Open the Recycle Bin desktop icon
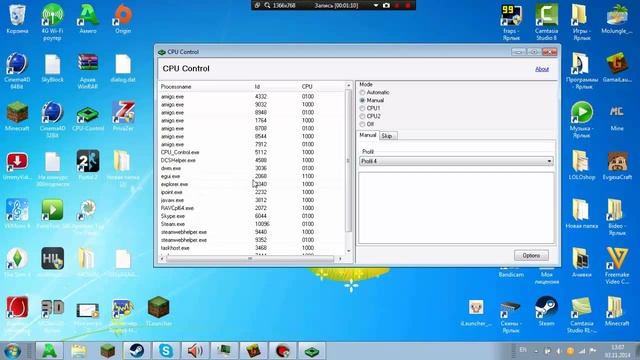This screenshot has height=360, width=640. [x=17, y=19]
